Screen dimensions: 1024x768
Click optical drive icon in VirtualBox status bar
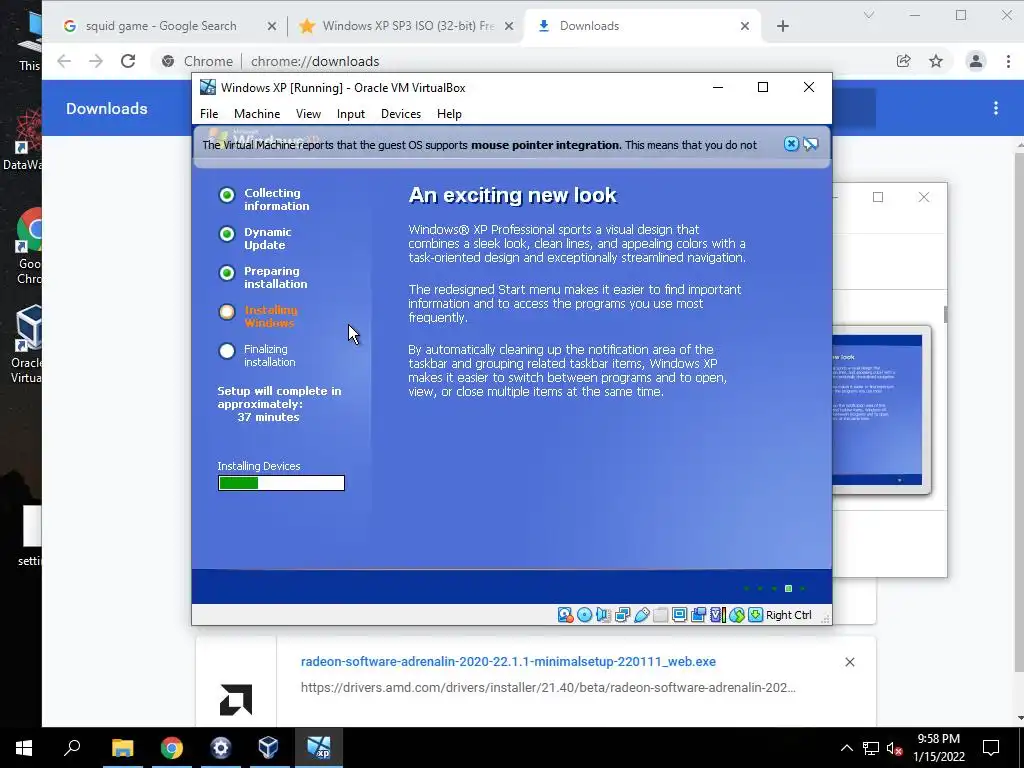coord(584,615)
